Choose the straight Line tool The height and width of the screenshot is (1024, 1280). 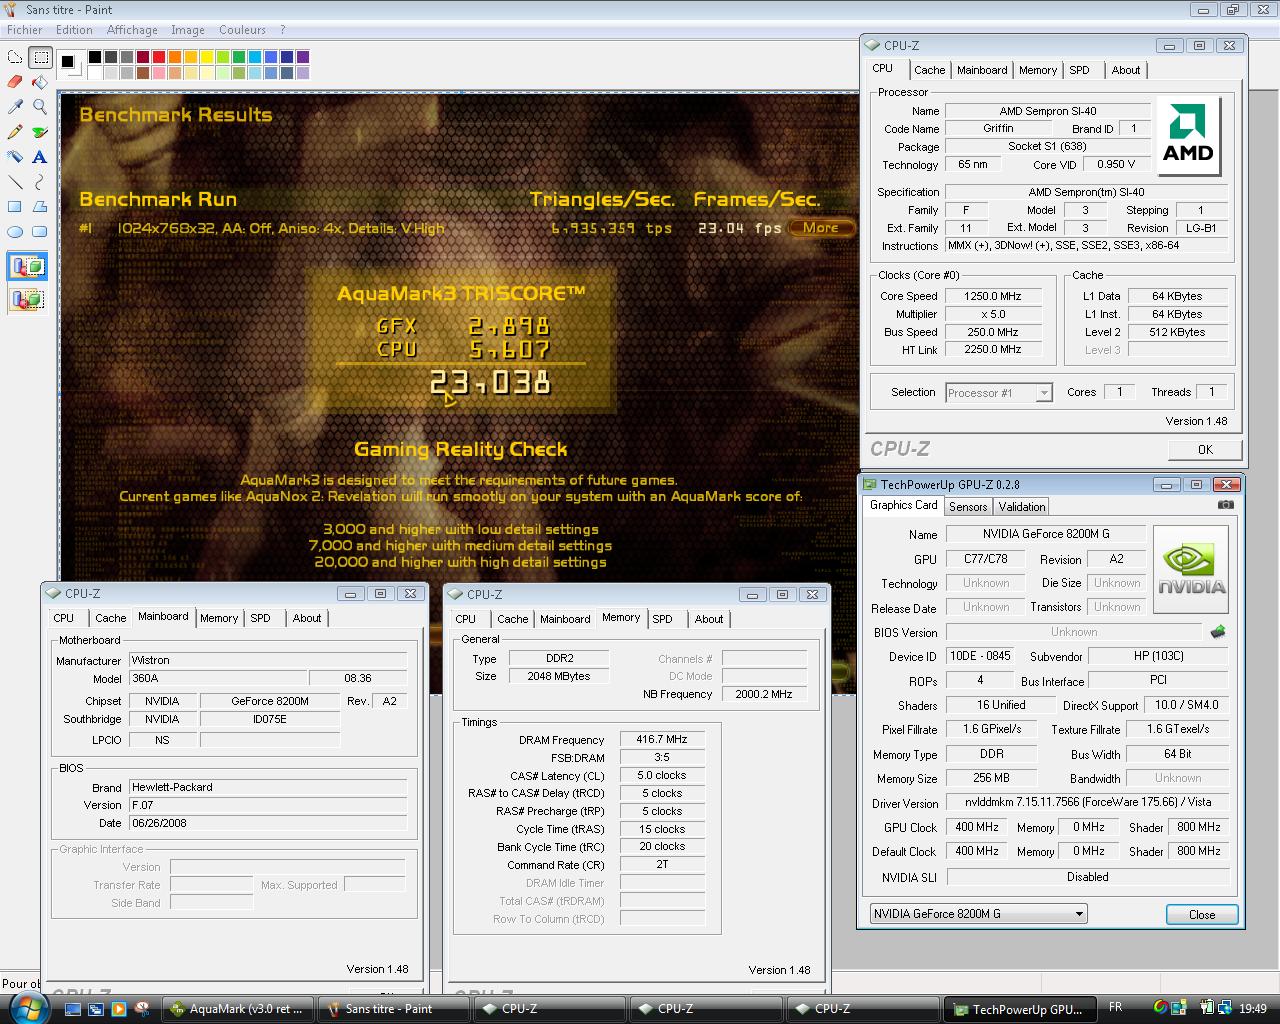click(15, 182)
